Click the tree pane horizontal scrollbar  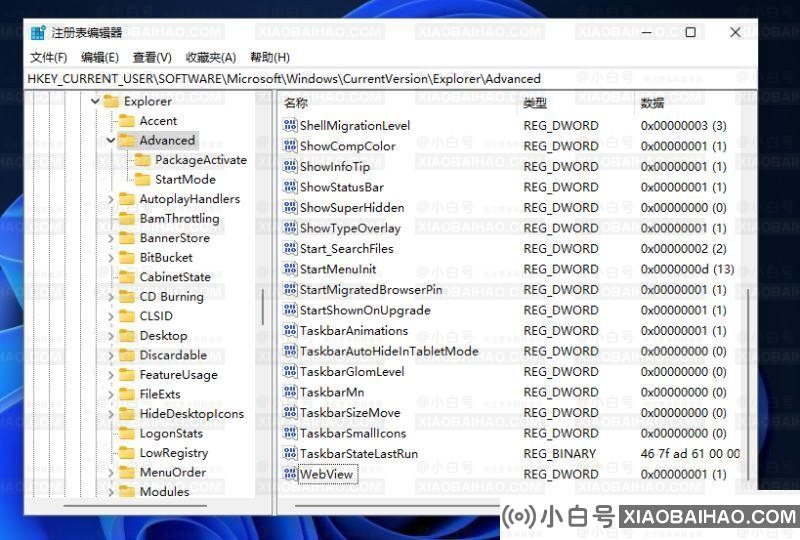pos(135,506)
